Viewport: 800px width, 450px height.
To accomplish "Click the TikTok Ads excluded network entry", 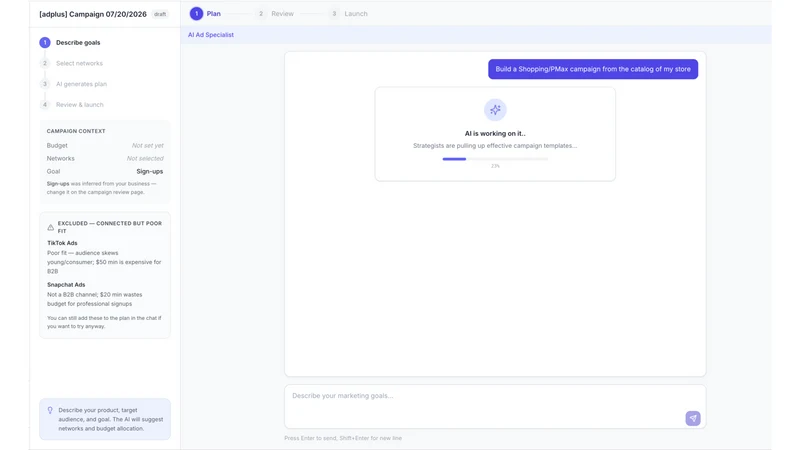I will [x=104, y=257].
